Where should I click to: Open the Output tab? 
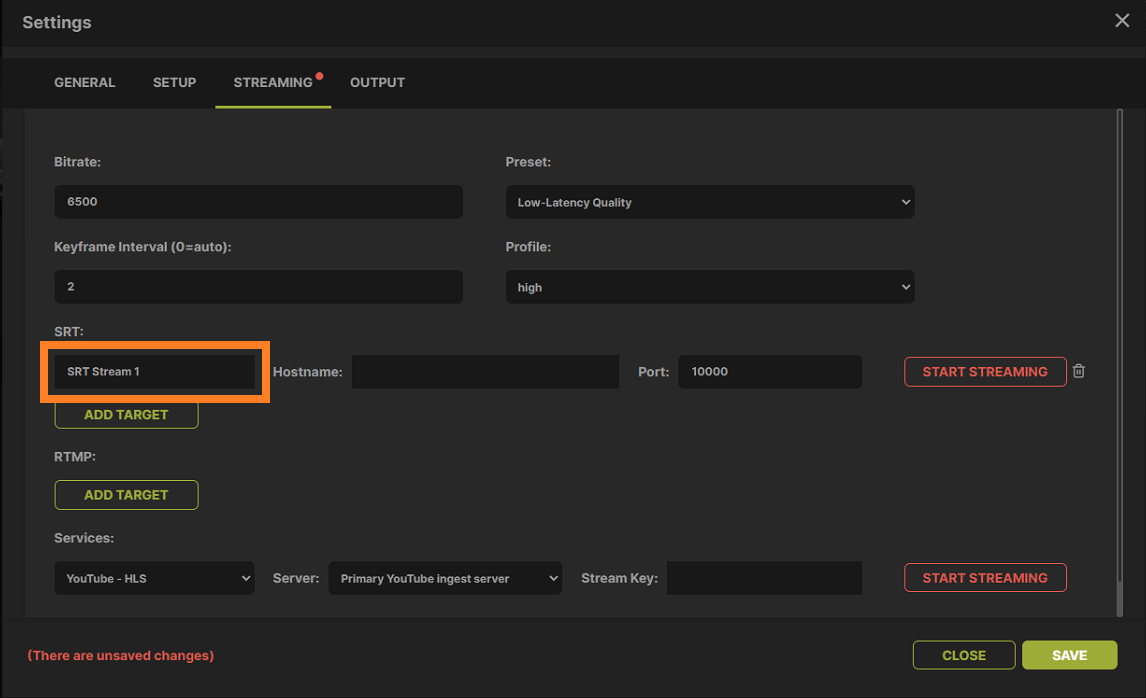point(377,83)
